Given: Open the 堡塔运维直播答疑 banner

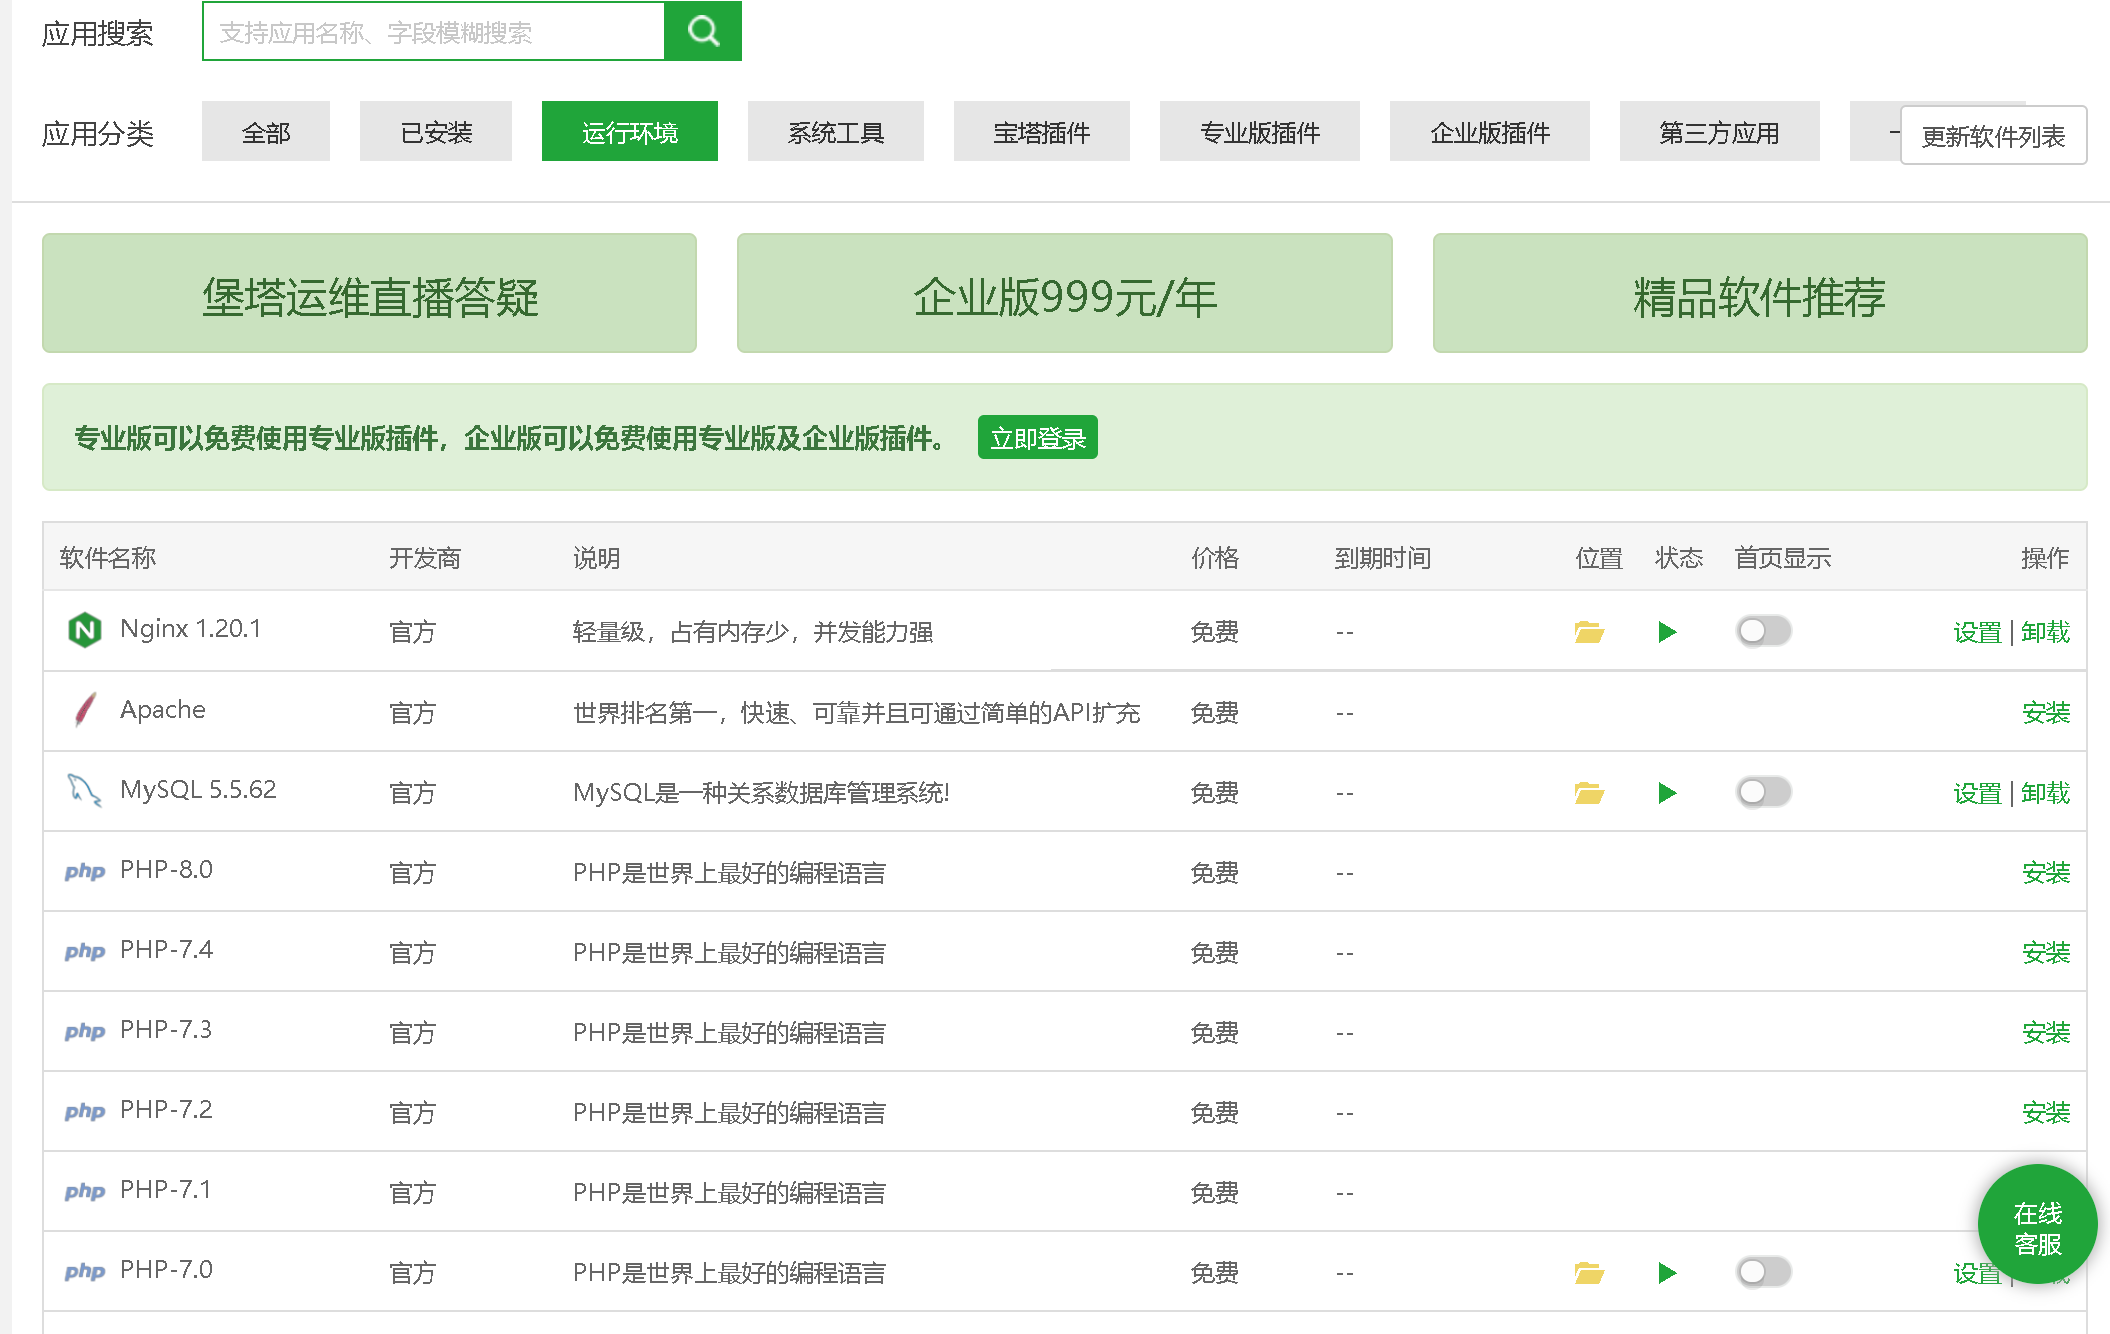Looking at the screenshot, I should [x=369, y=293].
